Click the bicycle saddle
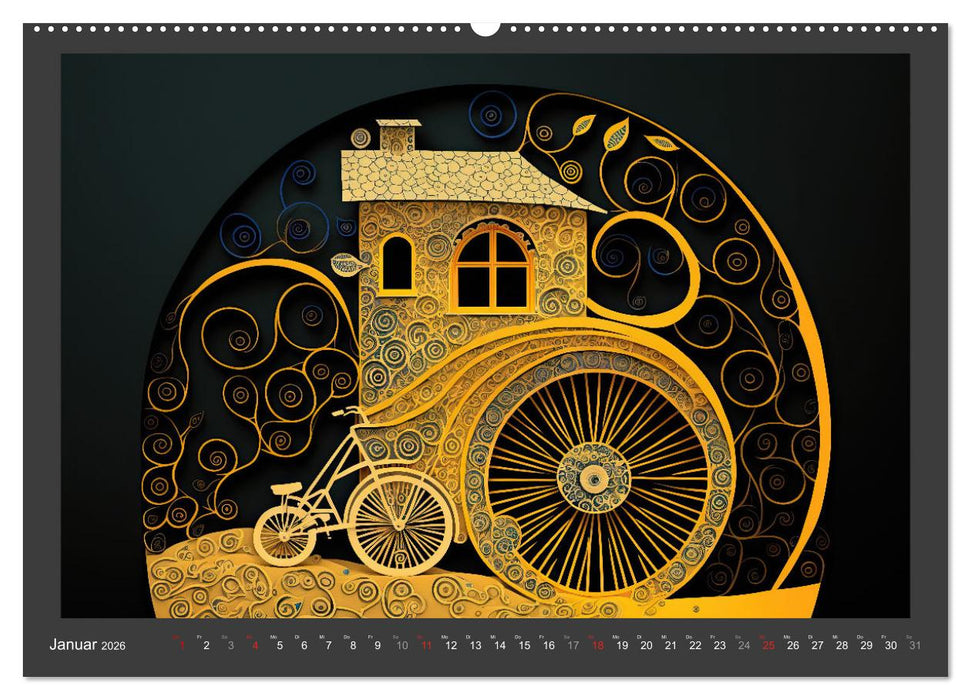971x700 pixels. 285,487
